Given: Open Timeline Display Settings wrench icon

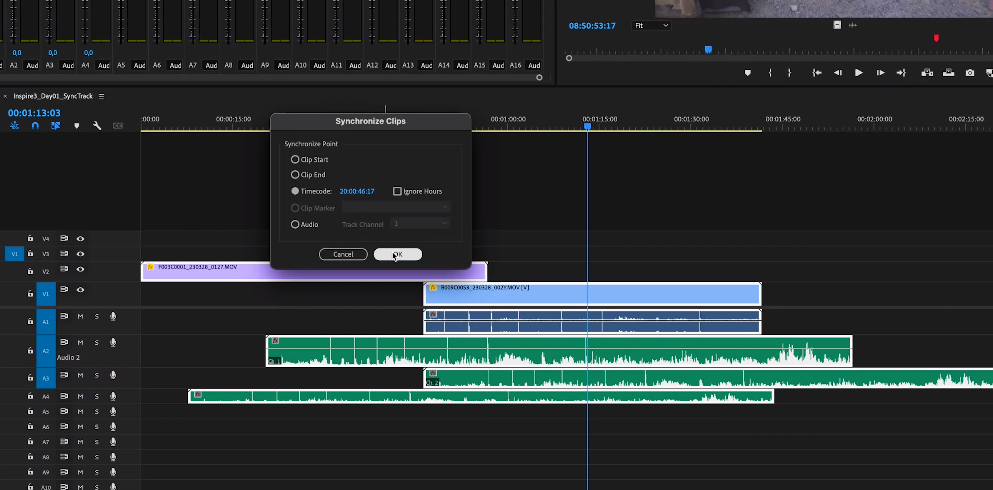Looking at the screenshot, I should [x=97, y=126].
